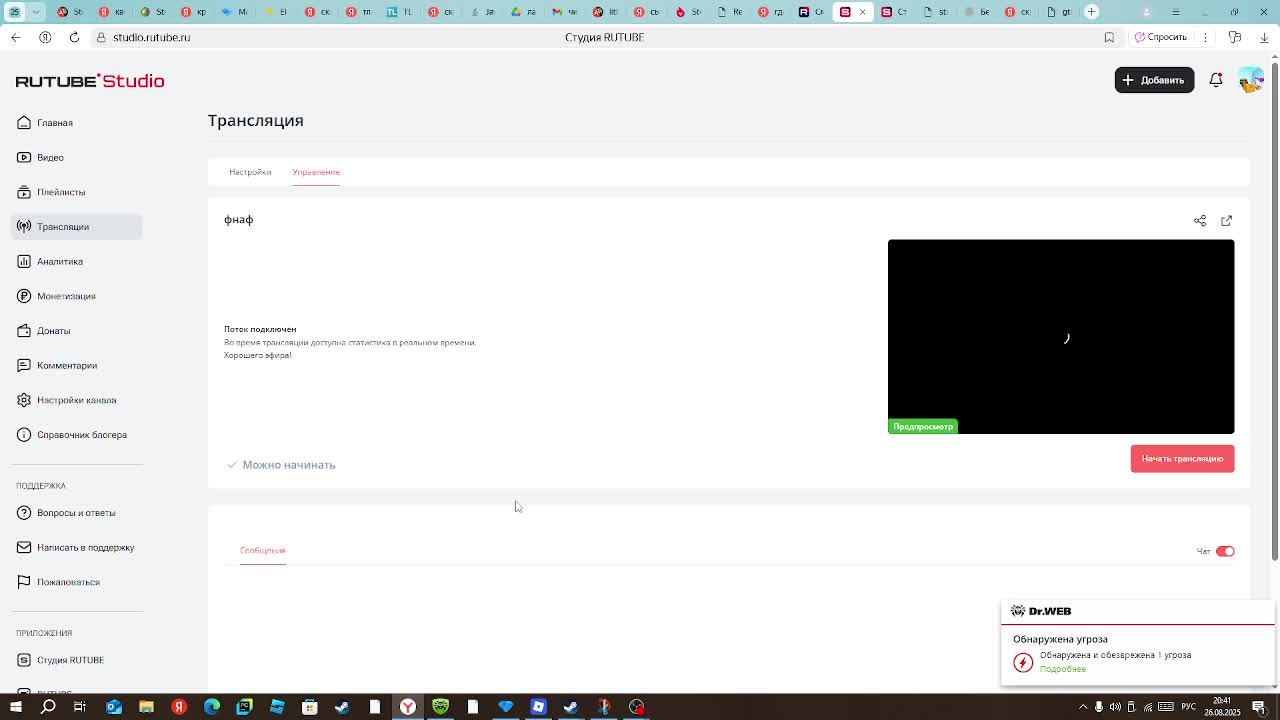Open the Windows Start menu
1280x720 pixels.
[15, 707]
